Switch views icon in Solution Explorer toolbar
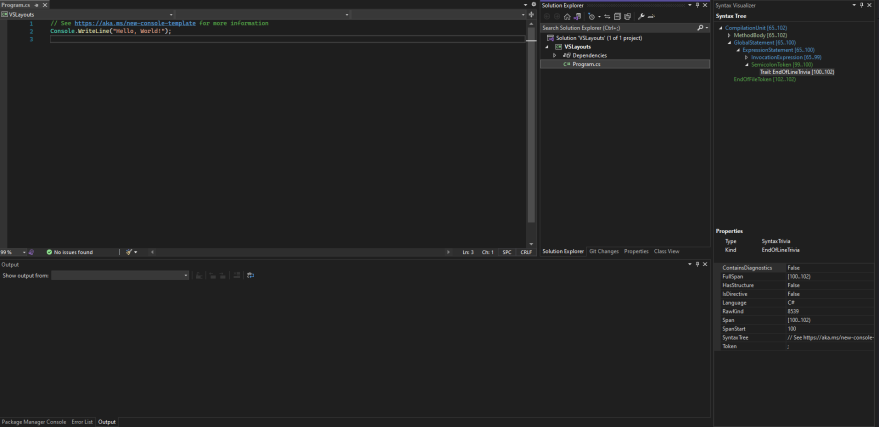879x427 pixels. pos(577,17)
